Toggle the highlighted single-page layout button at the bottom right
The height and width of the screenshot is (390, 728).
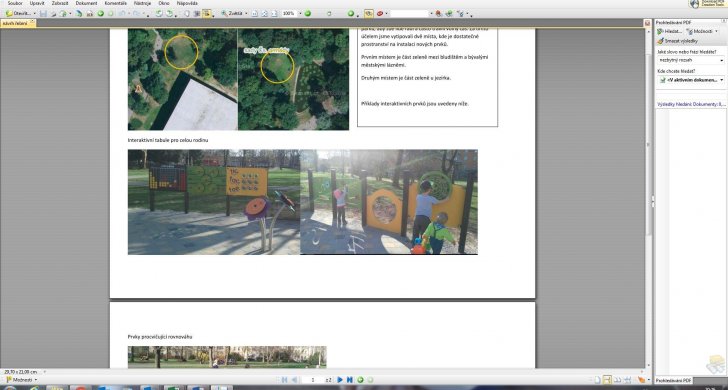pos(606,380)
